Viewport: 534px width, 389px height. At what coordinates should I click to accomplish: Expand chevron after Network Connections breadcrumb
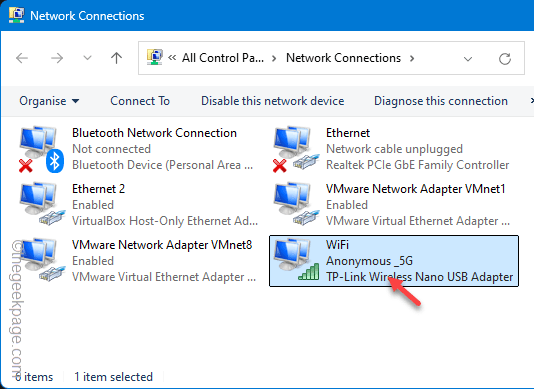[x=412, y=58]
